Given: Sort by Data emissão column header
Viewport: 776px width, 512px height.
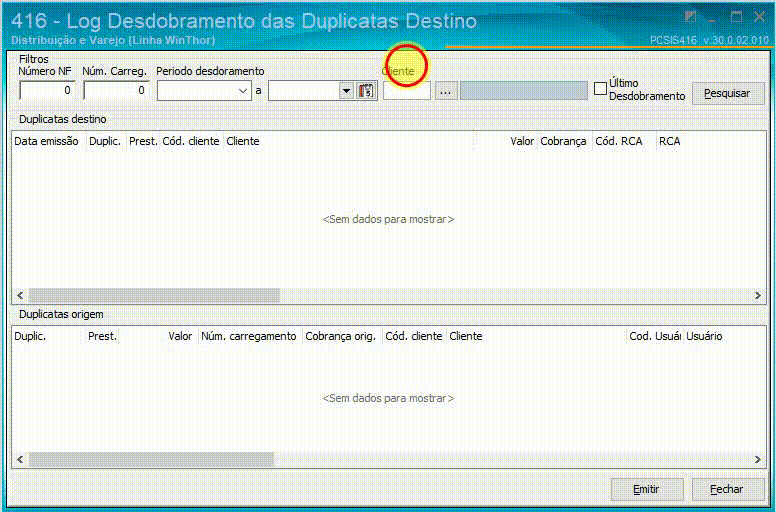Looking at the screenshot, I should (49, 141).
